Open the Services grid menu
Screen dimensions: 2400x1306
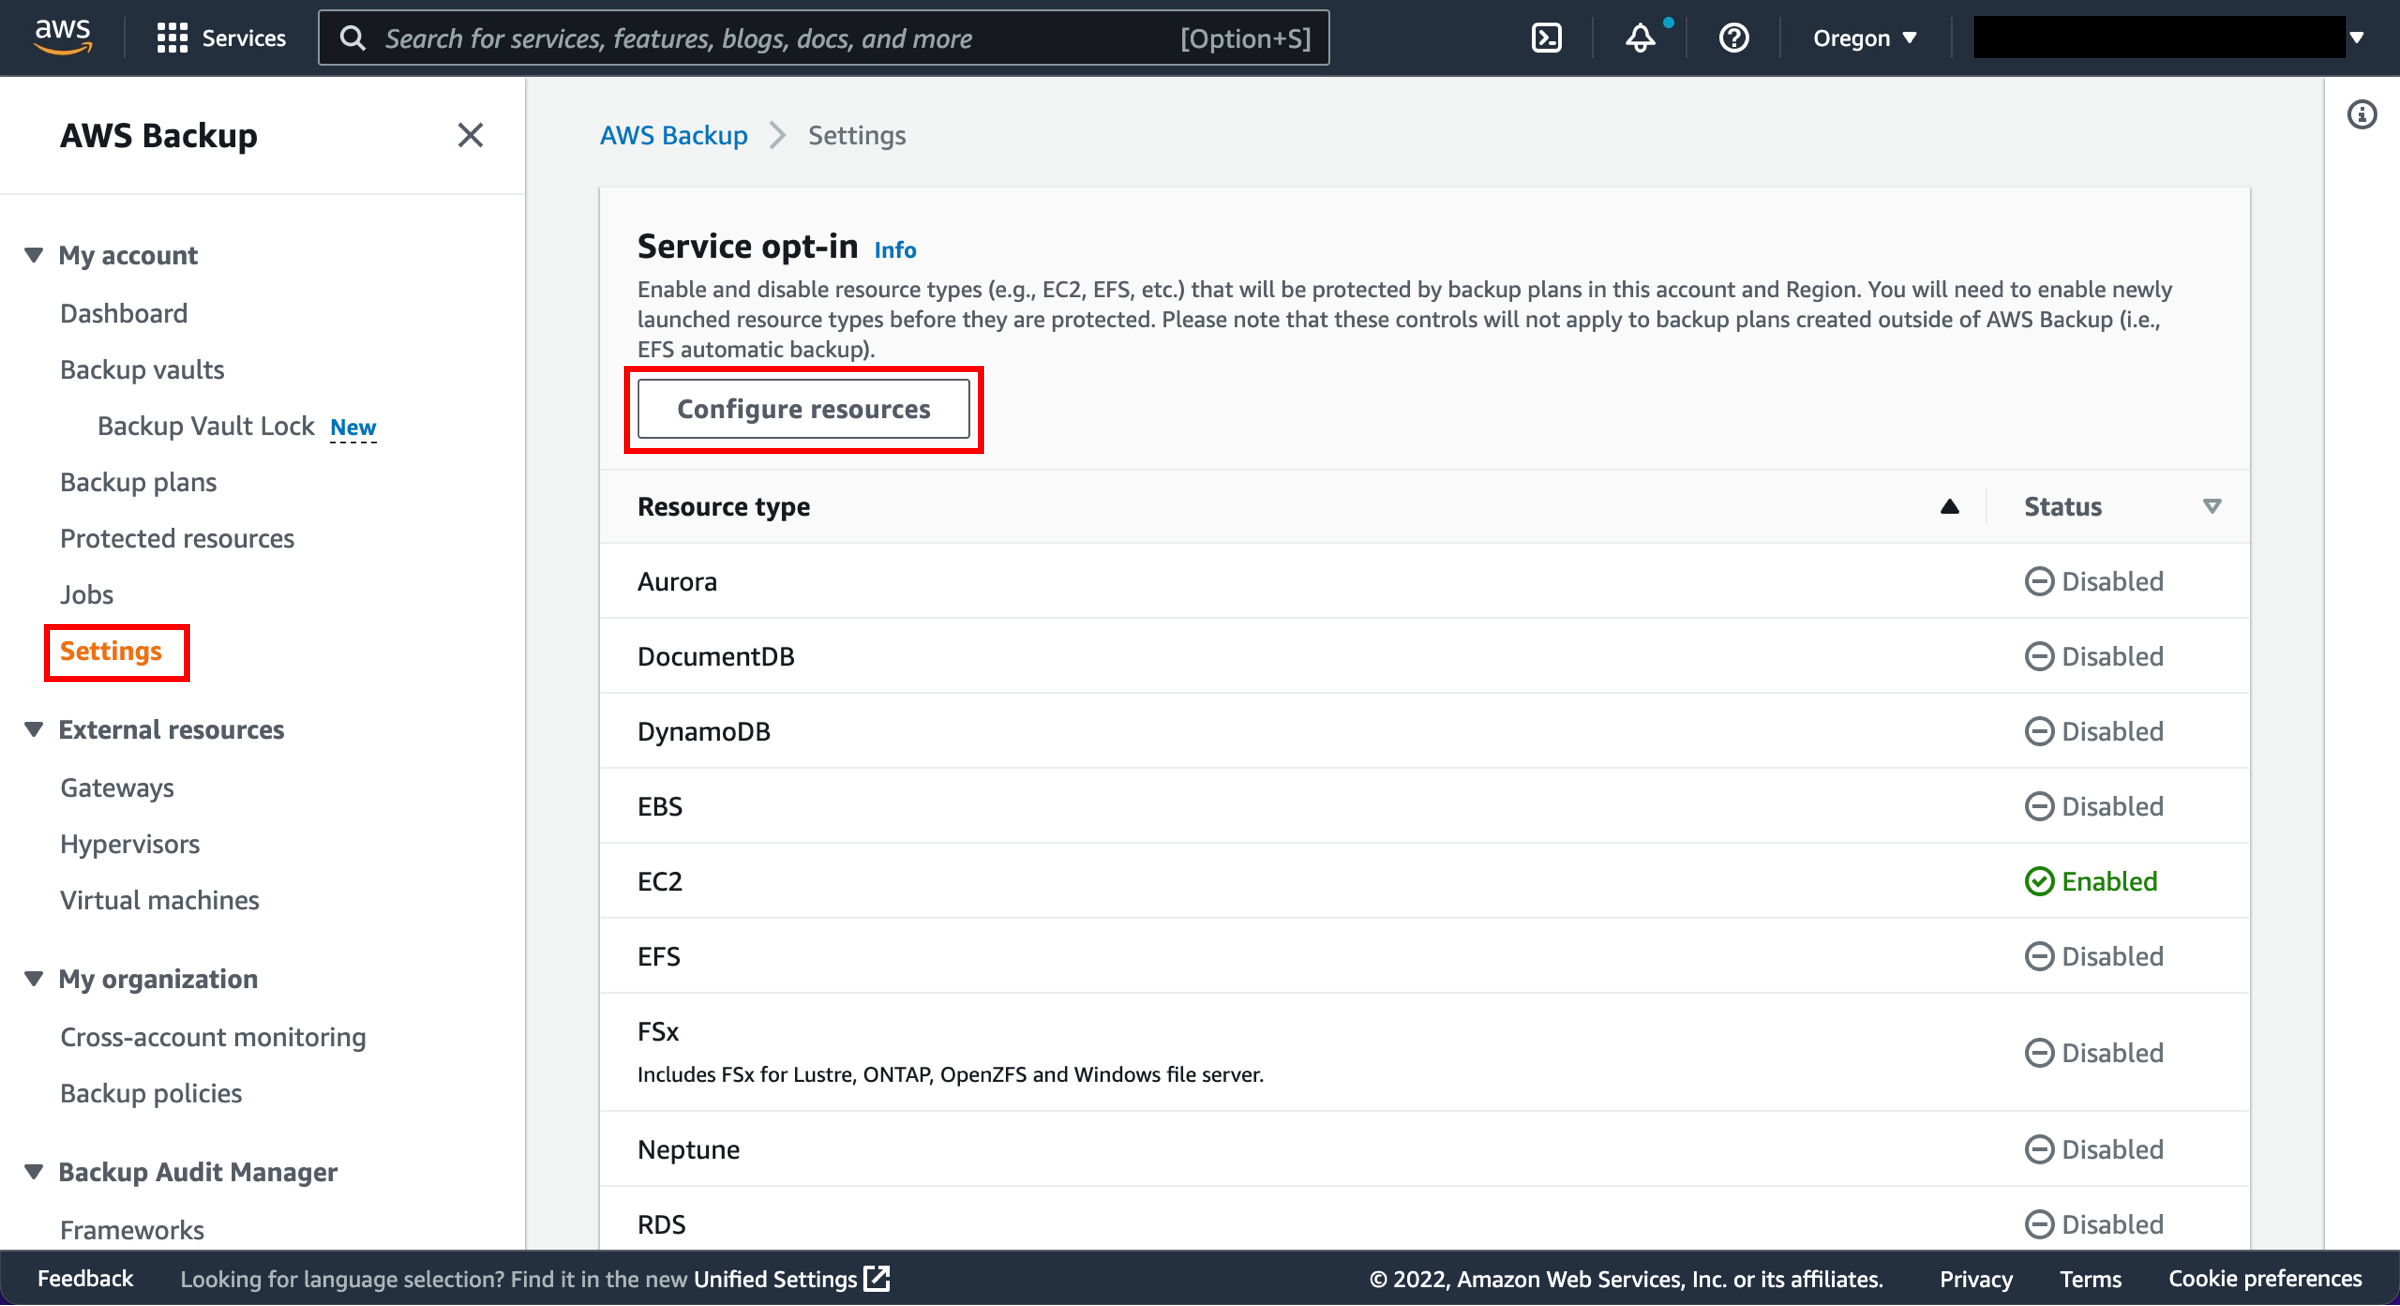tap(221, 38)
